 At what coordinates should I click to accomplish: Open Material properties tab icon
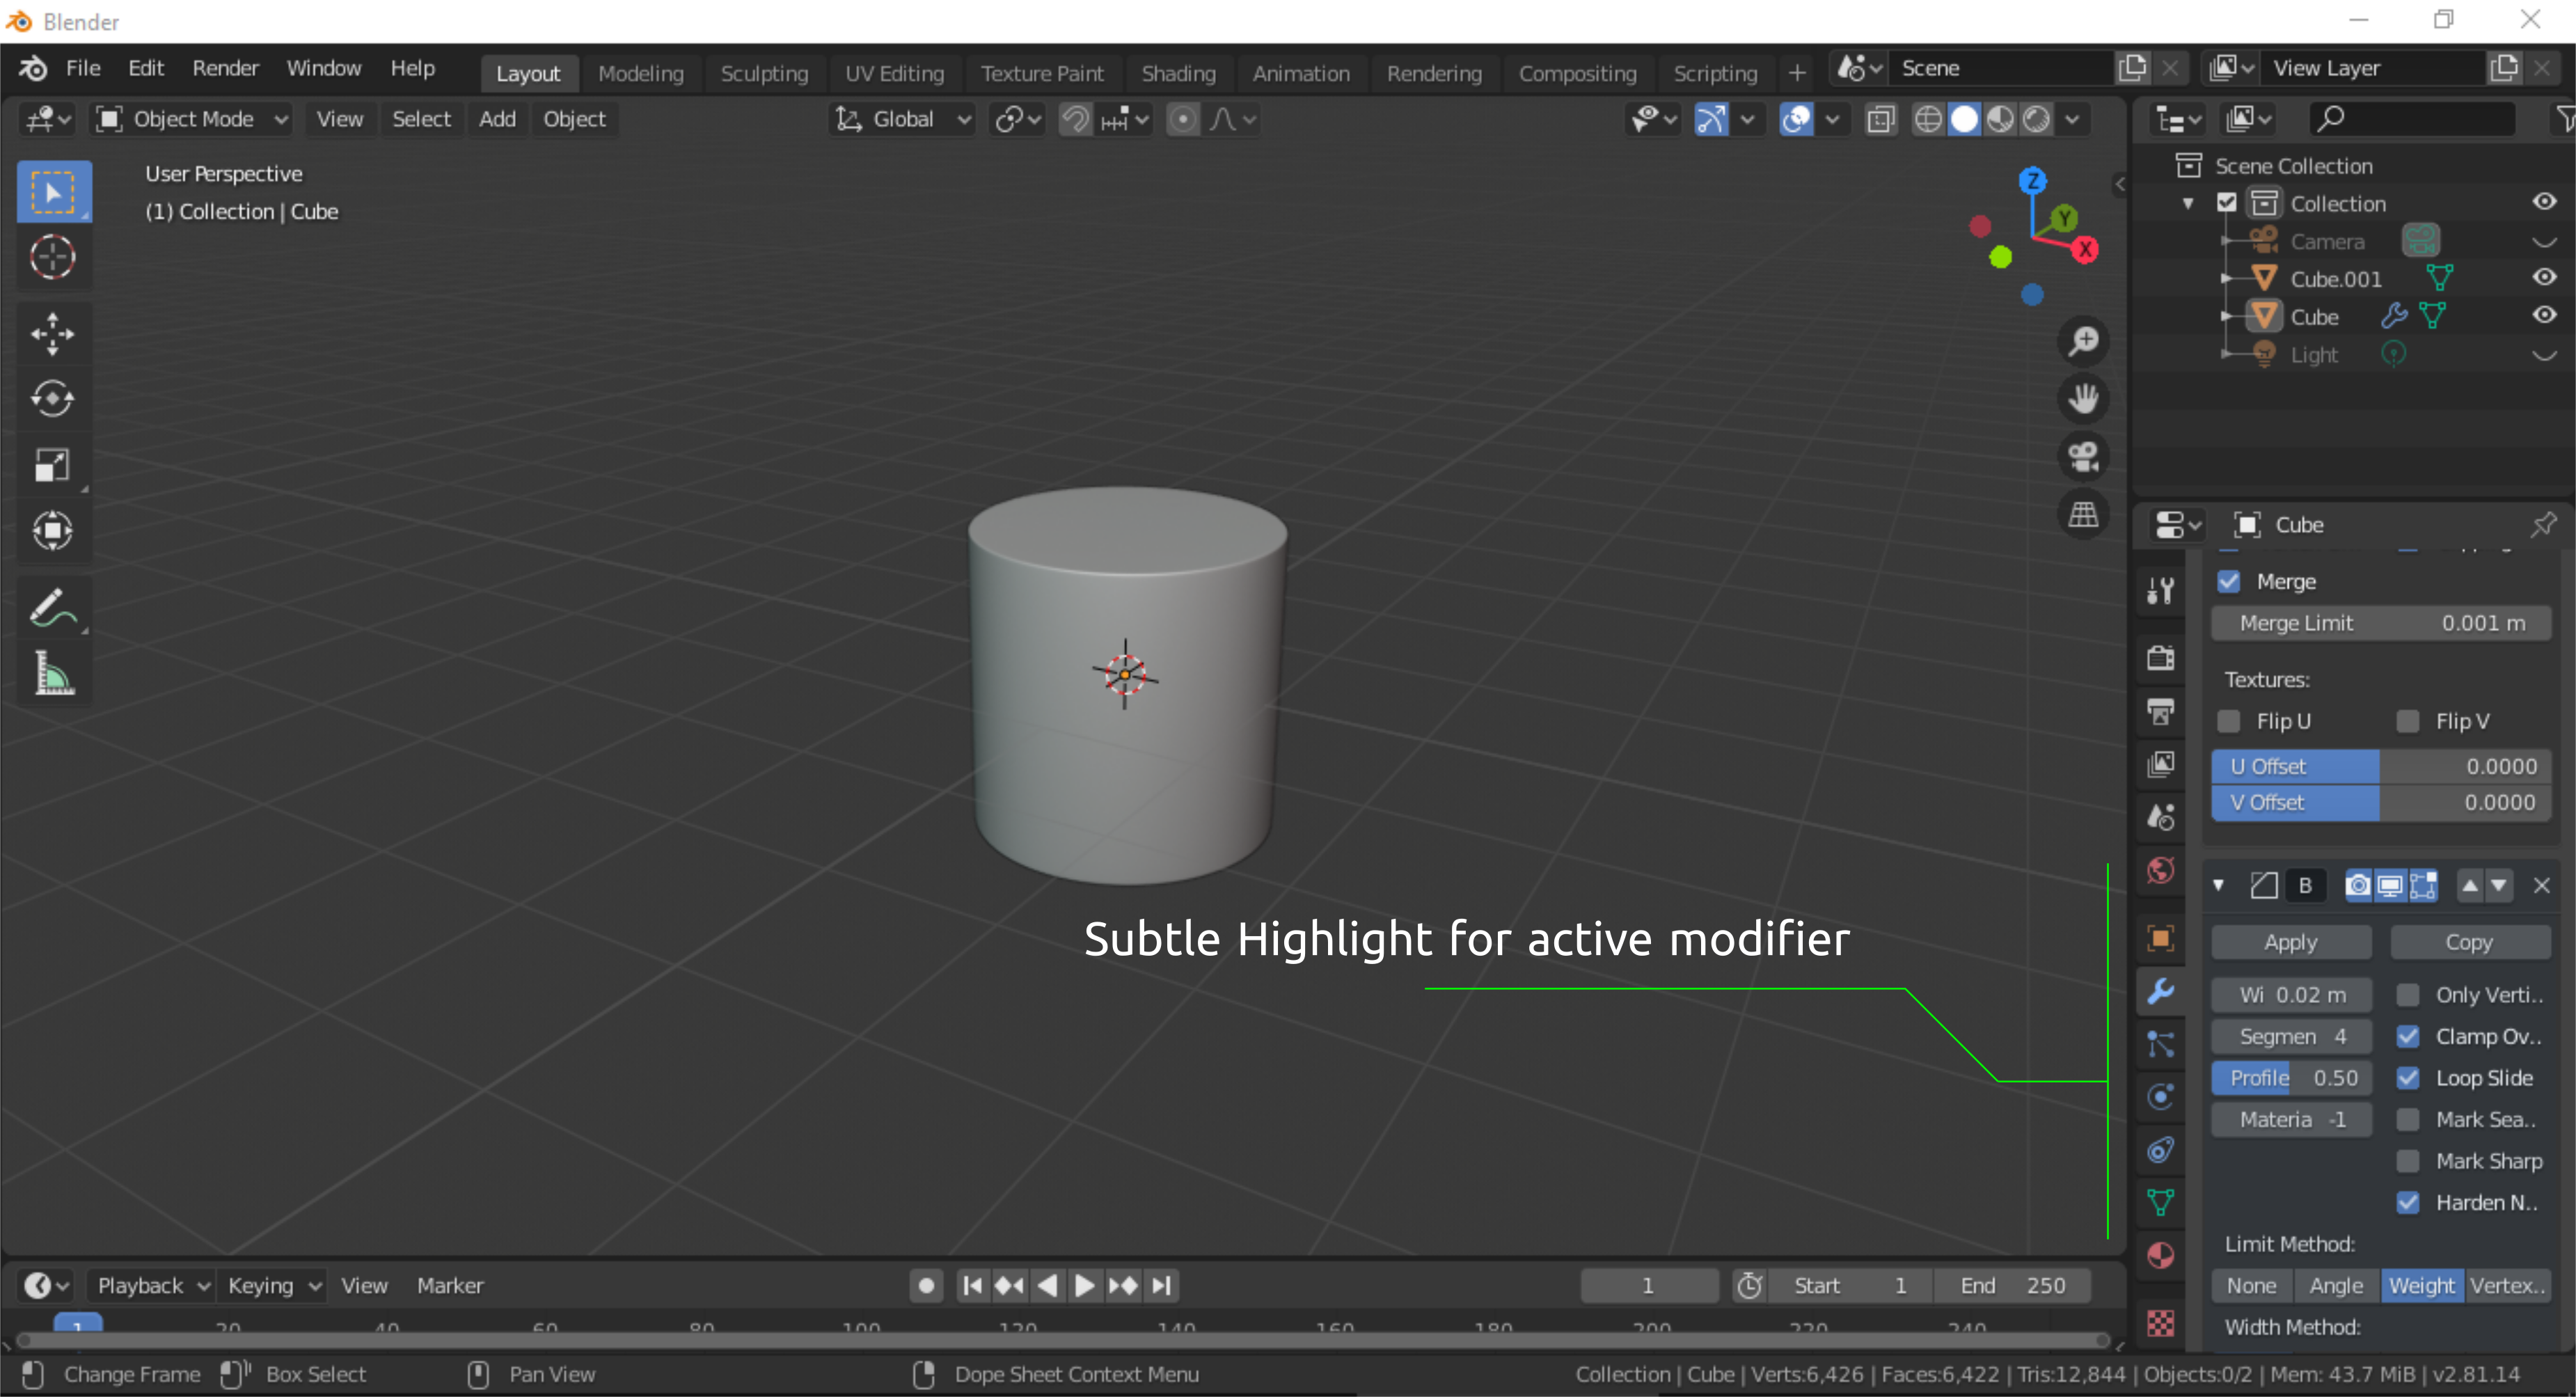pyautogui.click(x=2160, y=1255)
